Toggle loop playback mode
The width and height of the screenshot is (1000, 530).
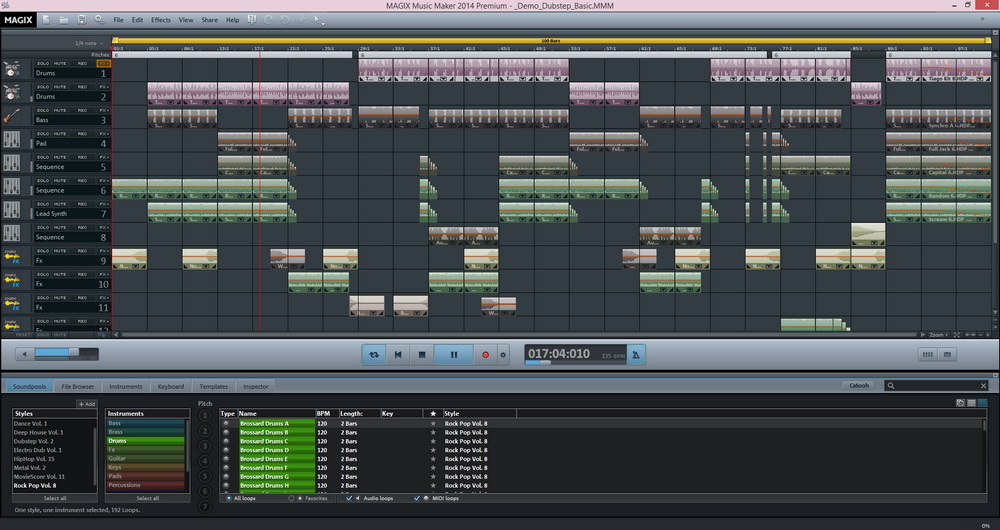(x=374, y=355)
